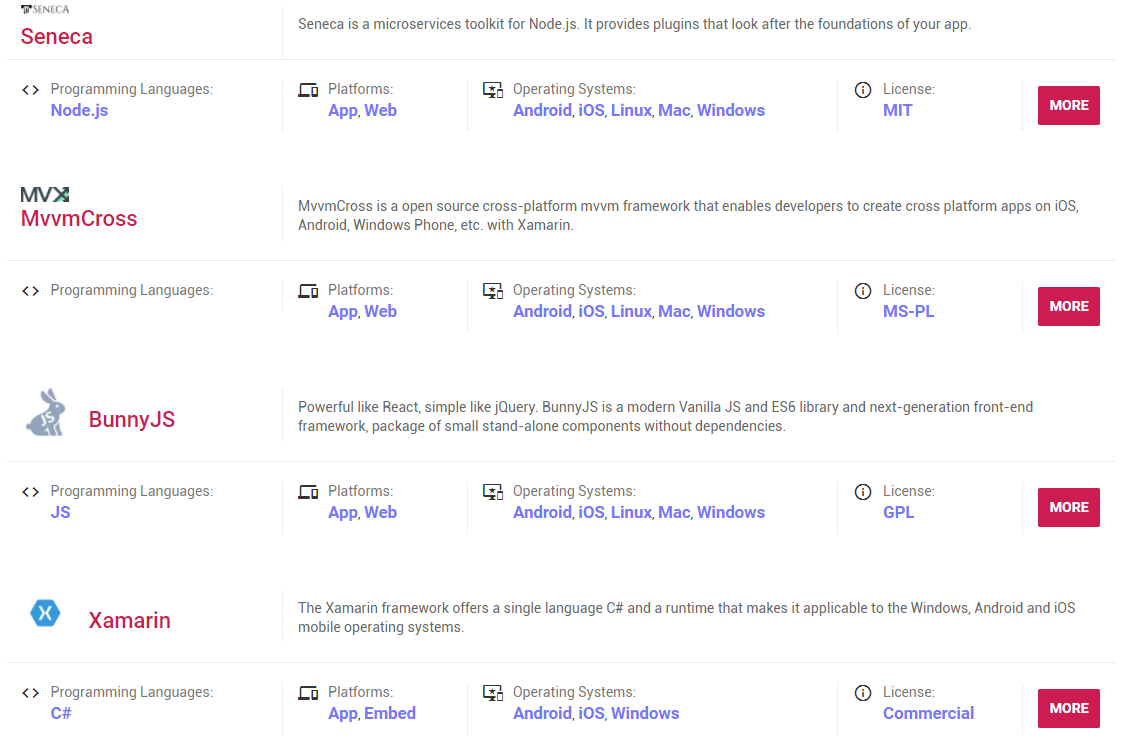The image size is (1134, 753).
Task: Select Web platform in BunnyJS row
Action: pos(380,513)
